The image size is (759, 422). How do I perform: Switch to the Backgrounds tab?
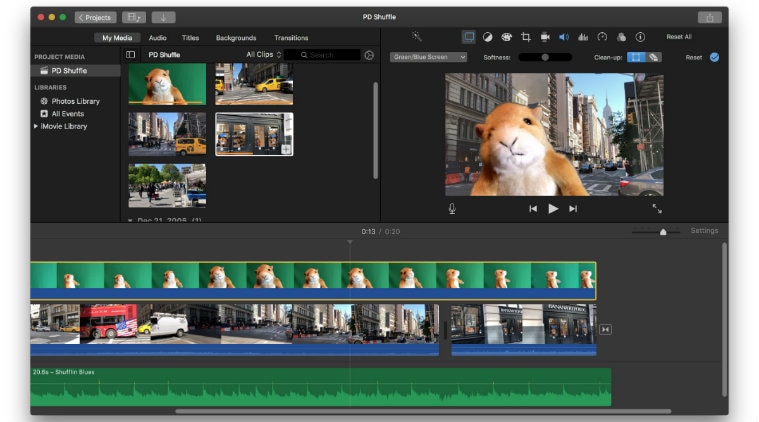236,38
